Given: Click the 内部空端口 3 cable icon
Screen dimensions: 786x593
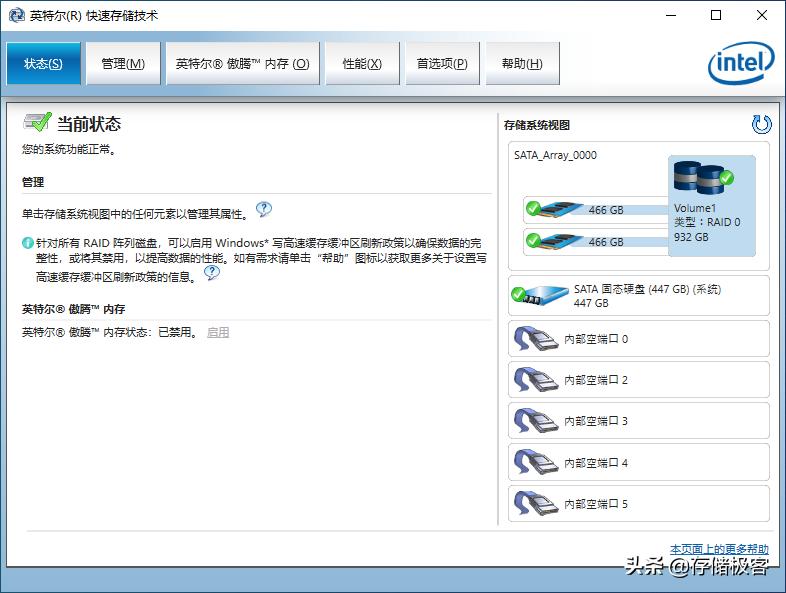Looking at the screenshot, I should click(535, 421).
